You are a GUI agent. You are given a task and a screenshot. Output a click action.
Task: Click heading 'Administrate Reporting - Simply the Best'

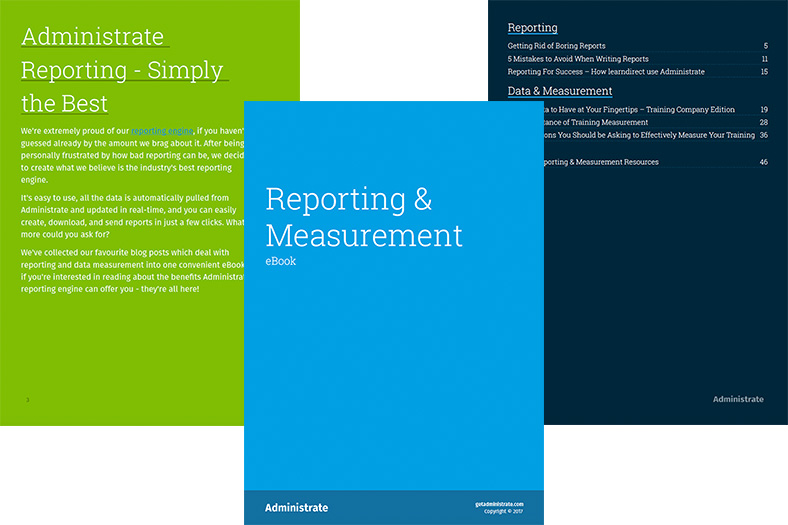[125, 70]
